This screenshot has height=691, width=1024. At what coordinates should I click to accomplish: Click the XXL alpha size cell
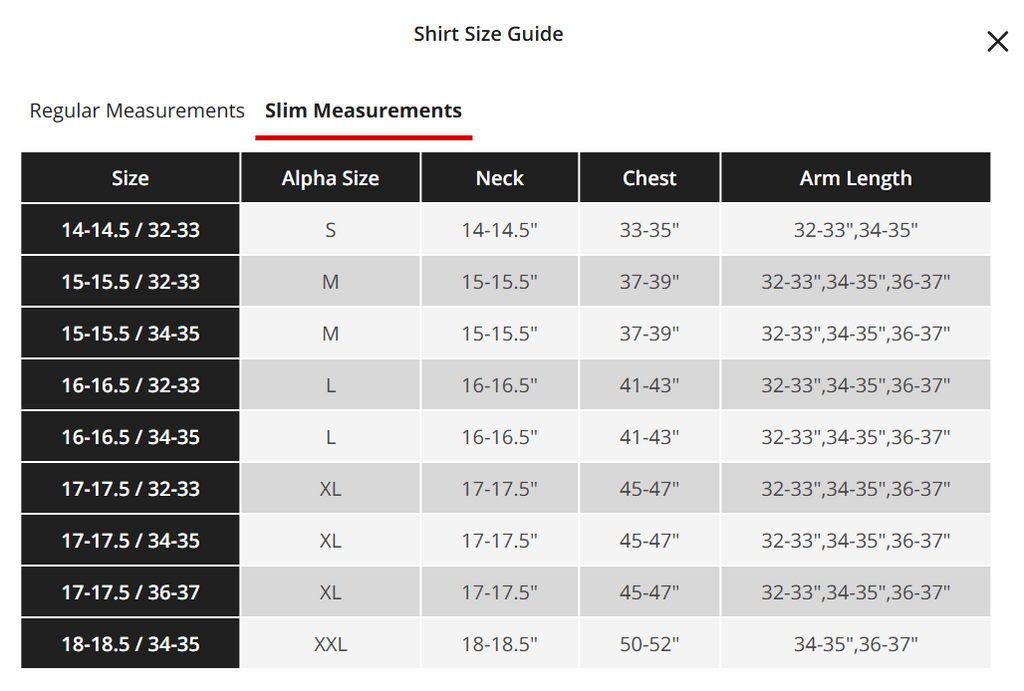point(330,643)
